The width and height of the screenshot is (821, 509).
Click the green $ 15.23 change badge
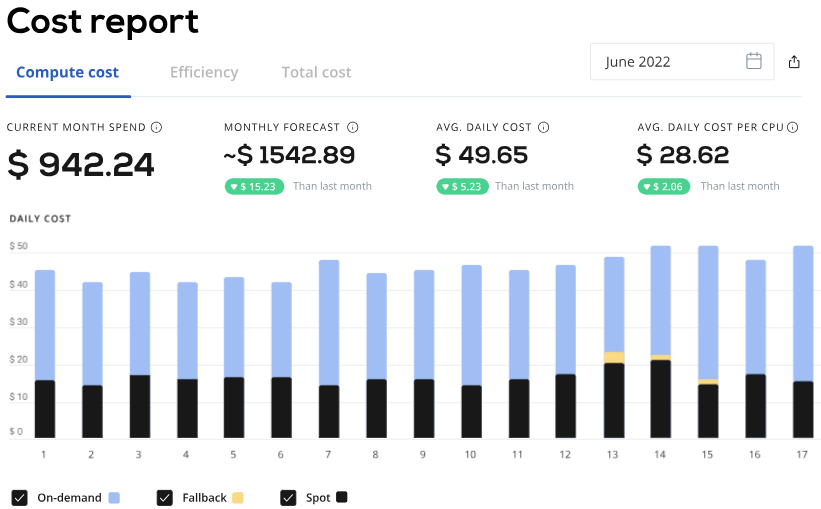point(255,186)
